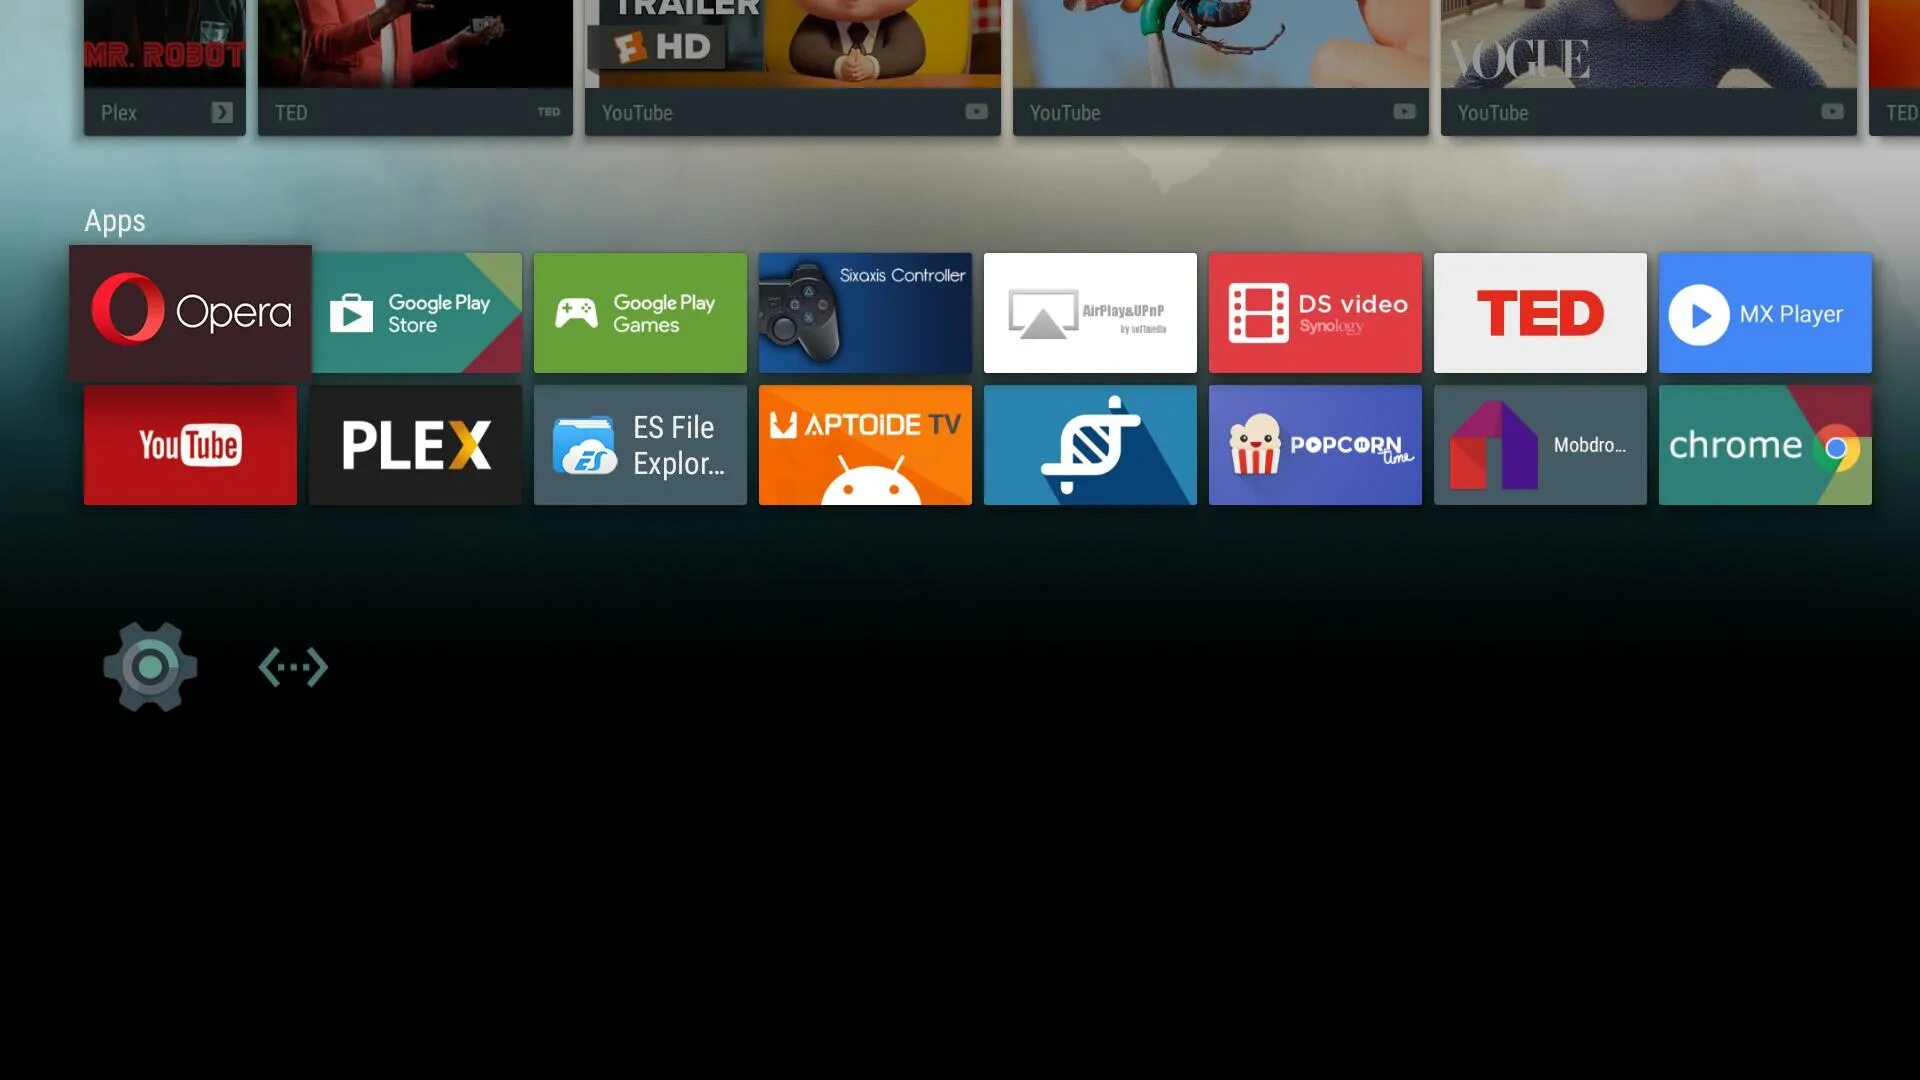
Task: Expand the connectivity options arrow
Action: coord(293,666)
